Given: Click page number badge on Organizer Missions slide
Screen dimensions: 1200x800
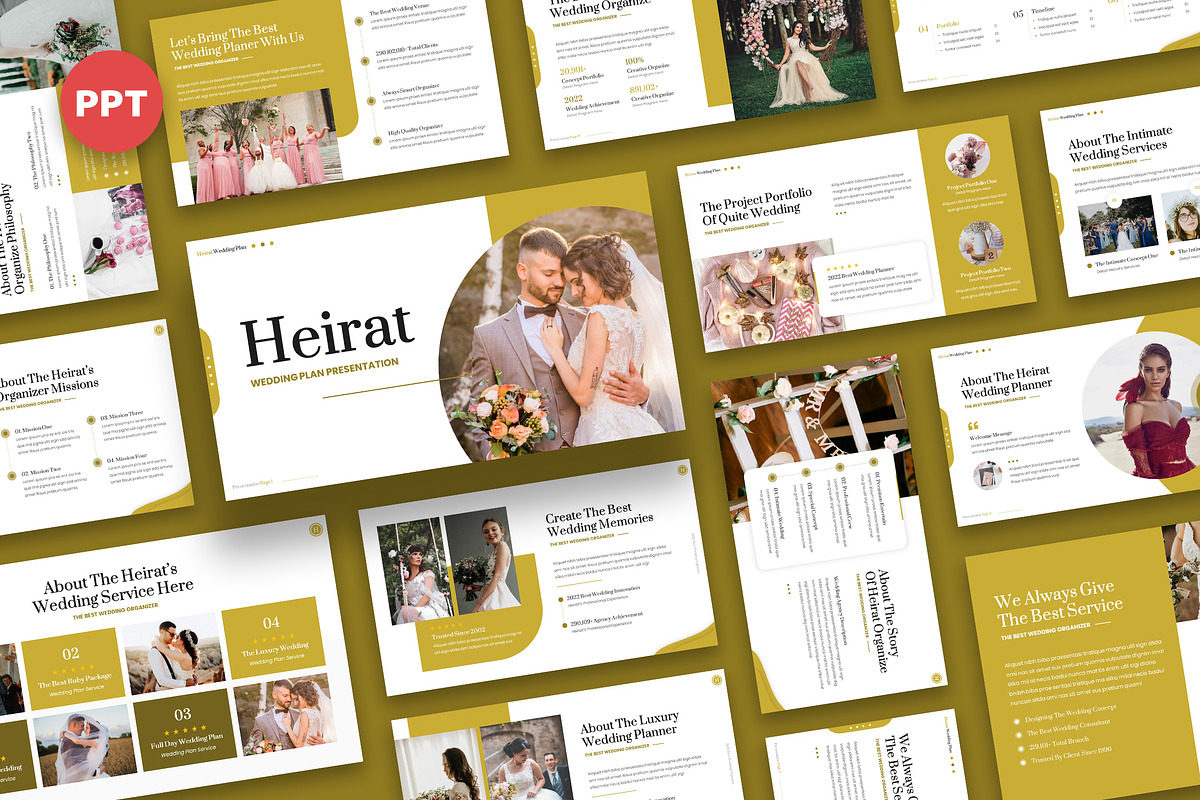Looking at the screenshot, I should coord(157,328).
